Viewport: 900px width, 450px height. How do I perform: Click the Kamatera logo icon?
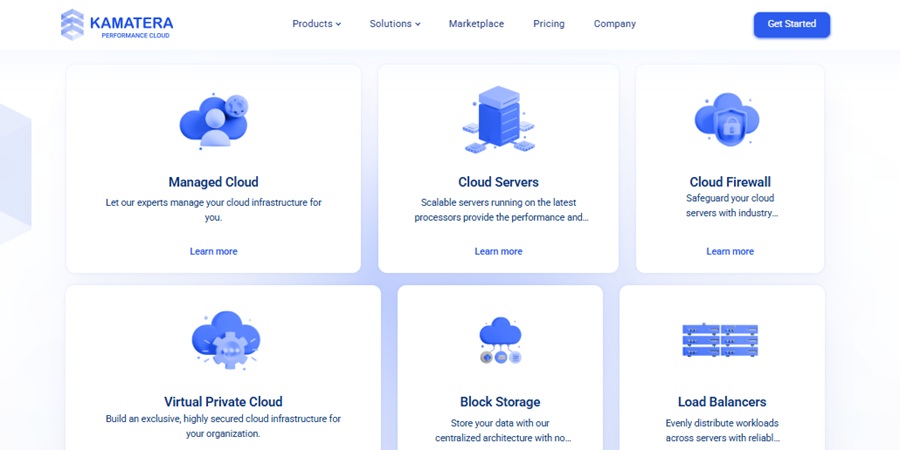coord(72,24)
